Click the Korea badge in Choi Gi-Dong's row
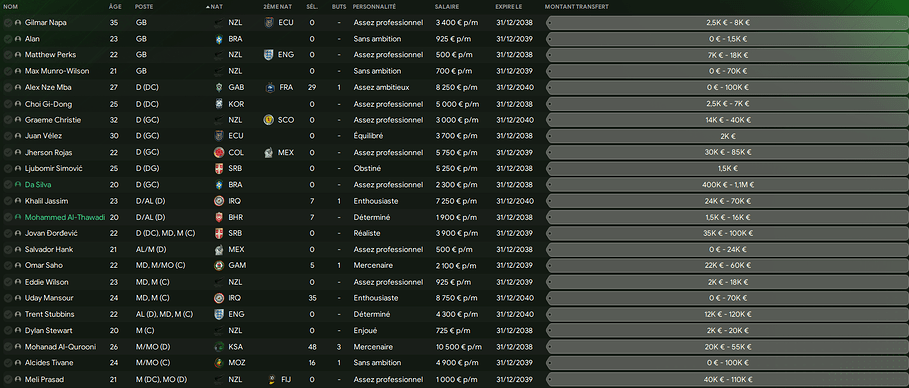Screen dimensions: 909x388 [x=219, y=104]
